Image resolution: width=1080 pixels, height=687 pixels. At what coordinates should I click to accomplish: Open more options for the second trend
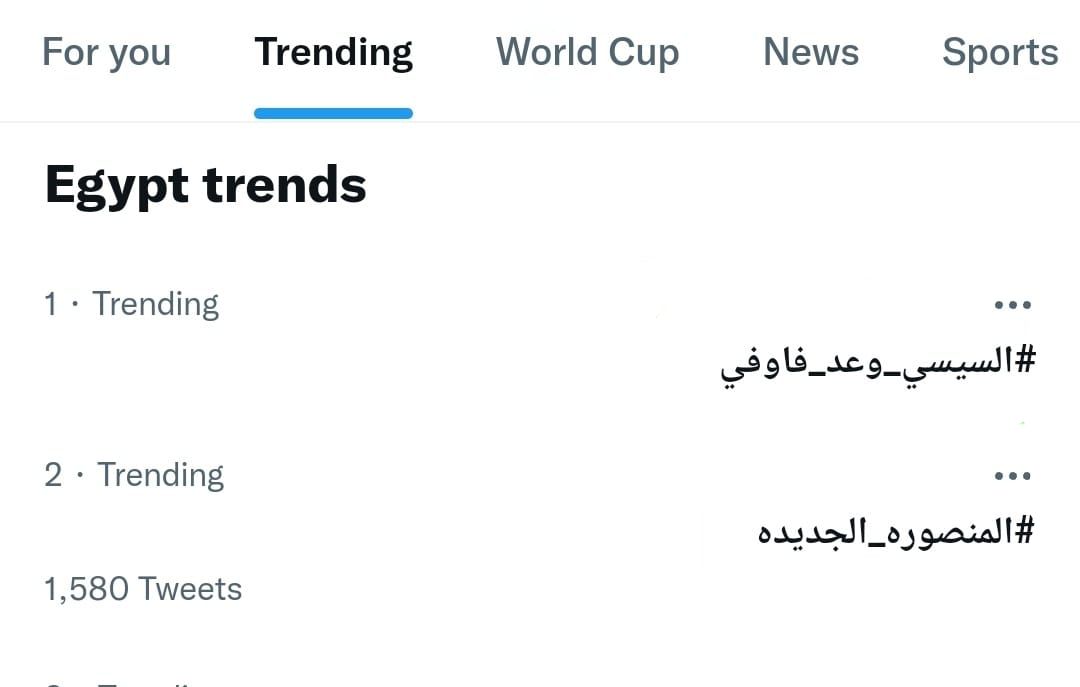[1012, 477]
